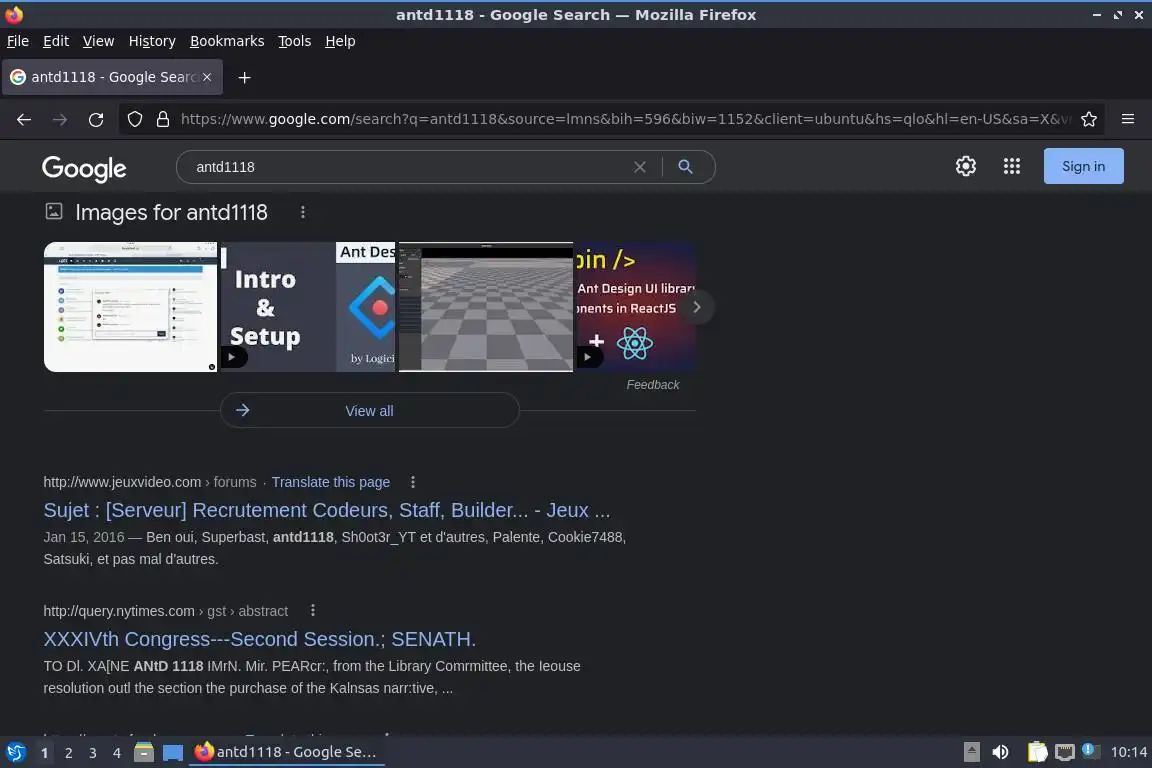This screenshot has height=768, width=1152.
Task: Open the taskbar start menu icon
Action: [x=15, y=752]
